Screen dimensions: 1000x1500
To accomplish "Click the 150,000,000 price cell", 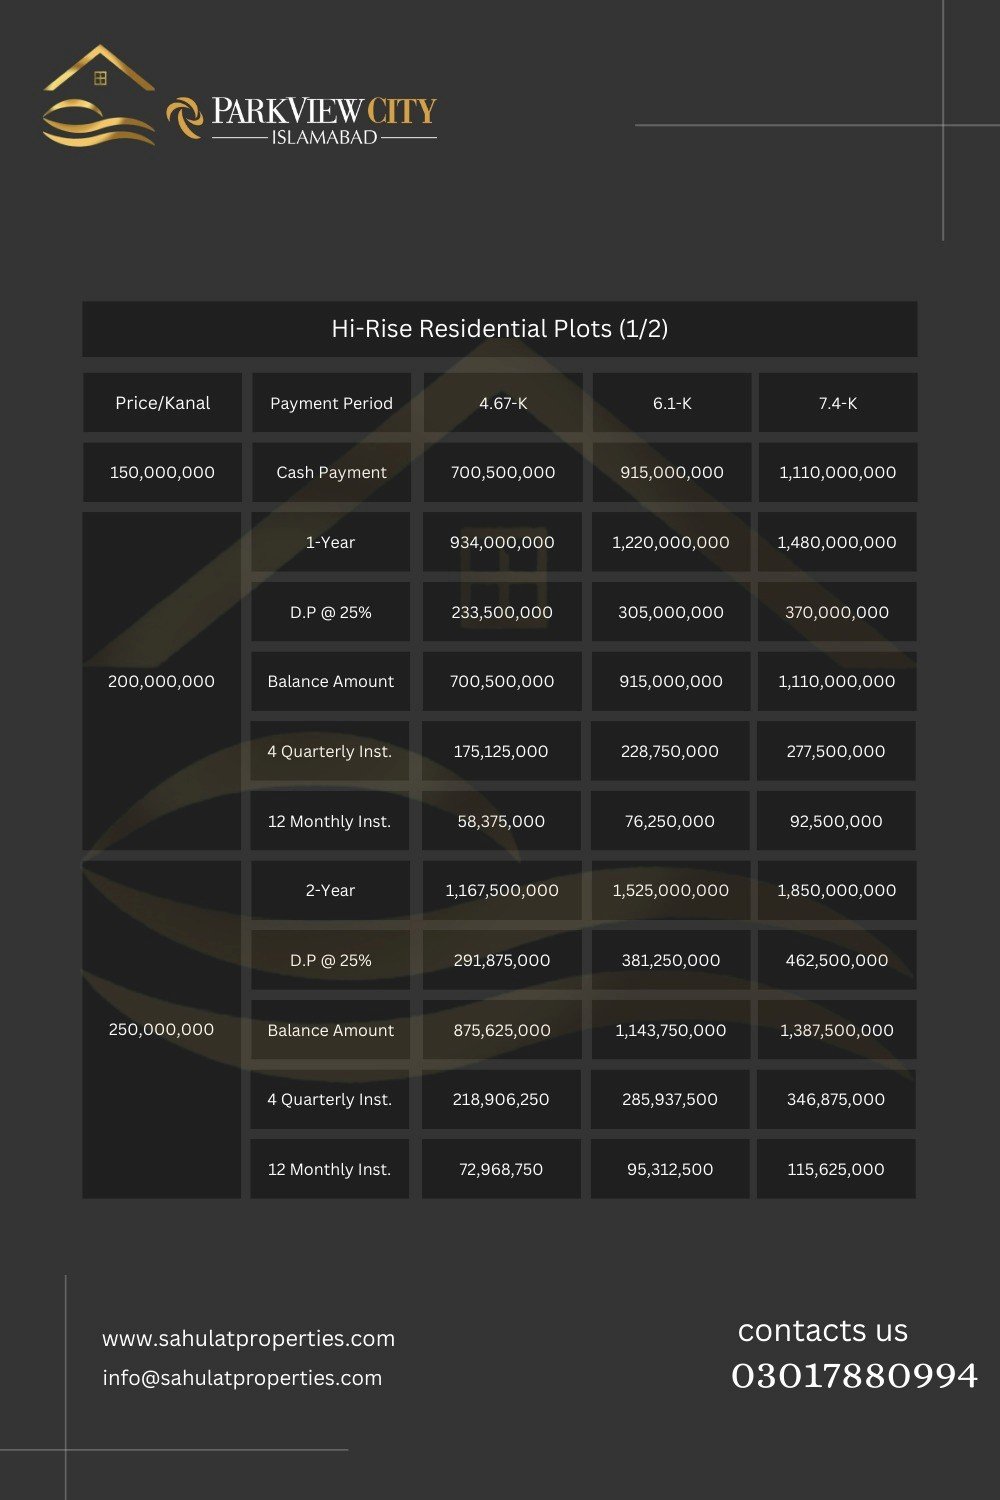I will pyautogui.click(x=162, y=472).
